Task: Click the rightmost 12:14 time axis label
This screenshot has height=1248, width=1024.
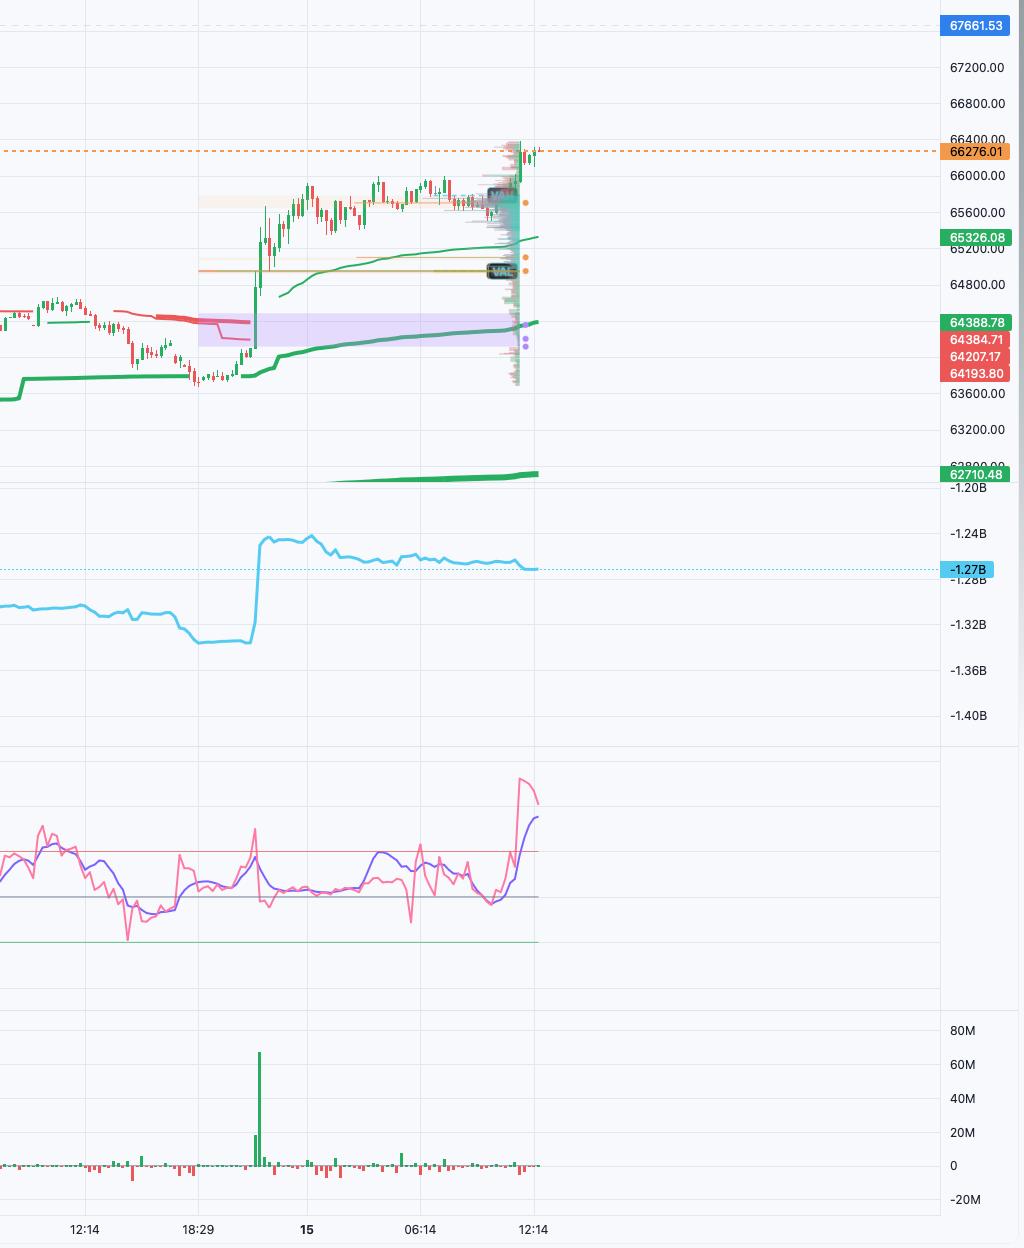Action: (533, 1229)
